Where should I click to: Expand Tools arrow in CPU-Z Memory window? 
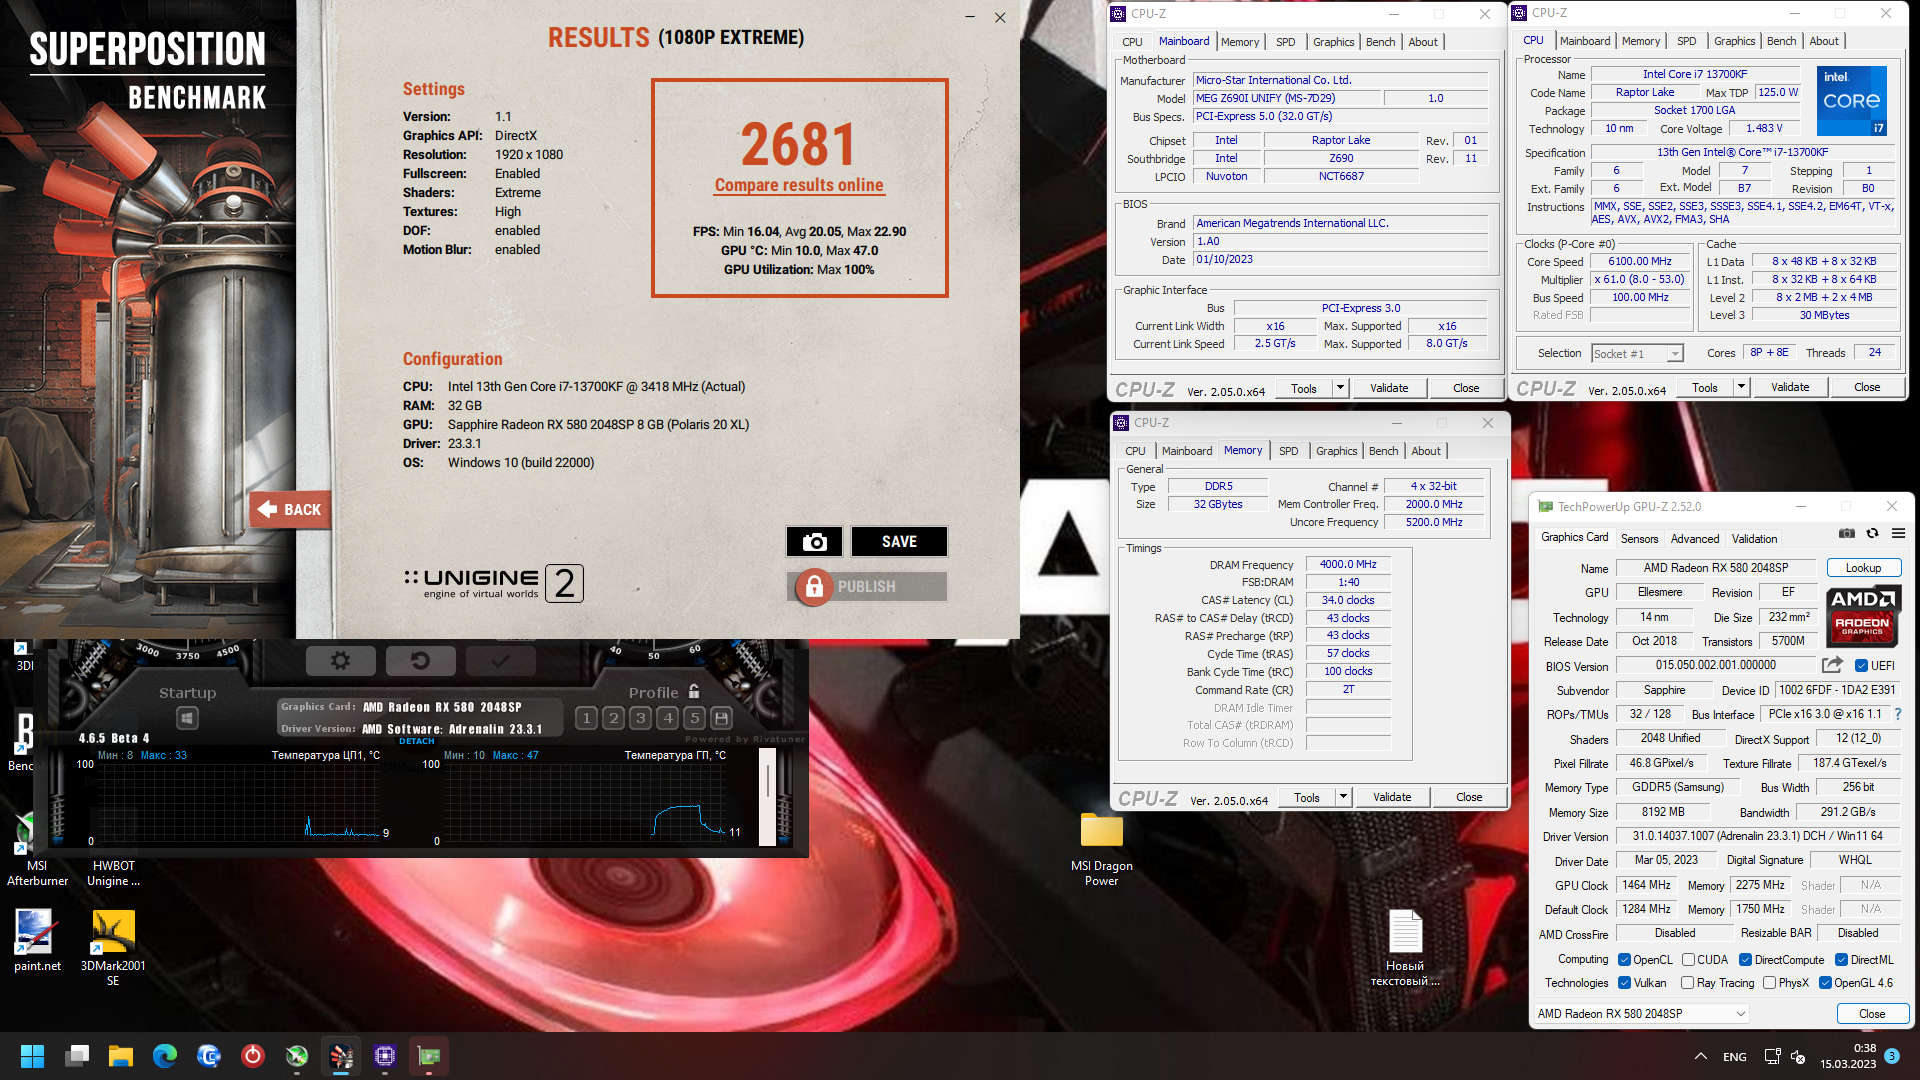click(x=1343, y=797)
